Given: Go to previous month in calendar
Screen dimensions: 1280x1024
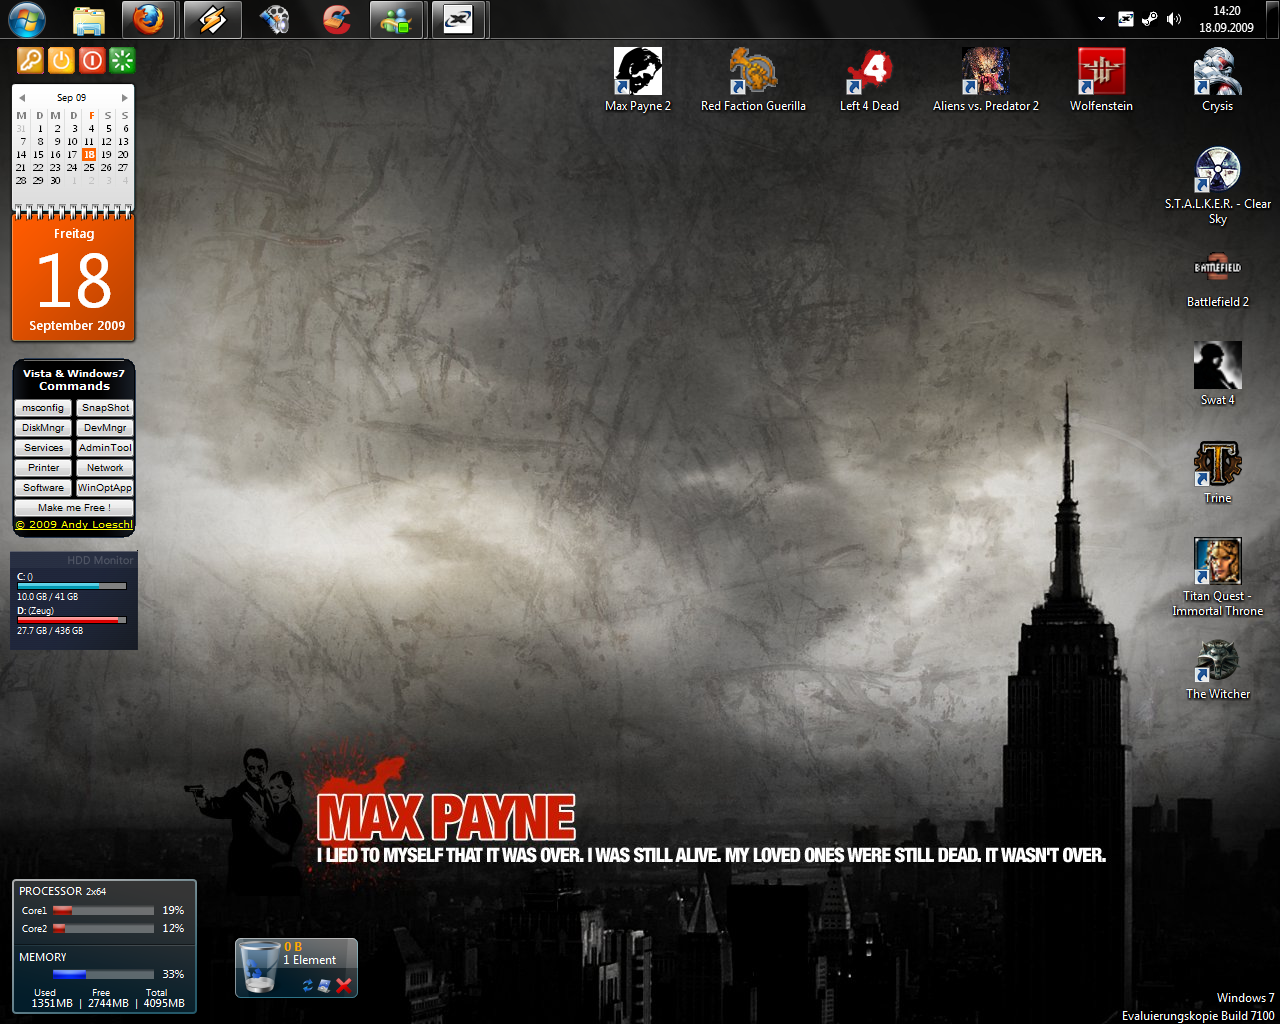Looking at the screenshot, I should pyautogui.click(x=22, y=98).
